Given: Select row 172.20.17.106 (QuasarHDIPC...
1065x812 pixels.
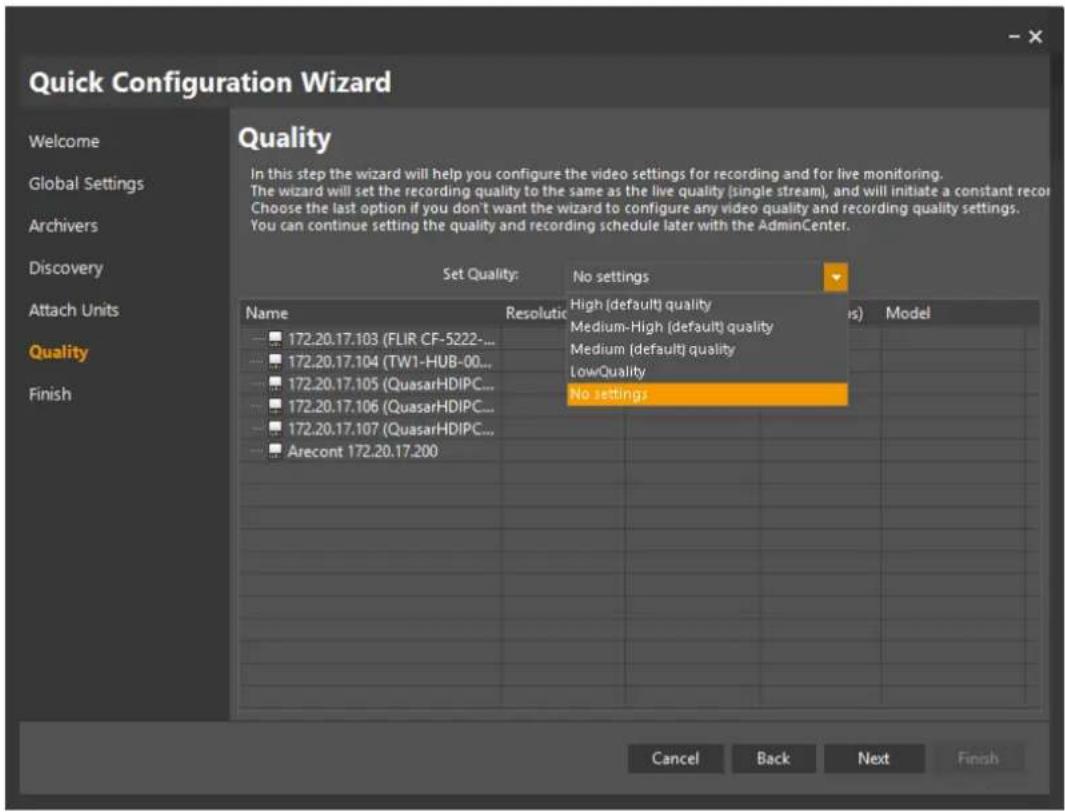Looking at the screenshot, I should pyautogui.click(x=391, y=405).
